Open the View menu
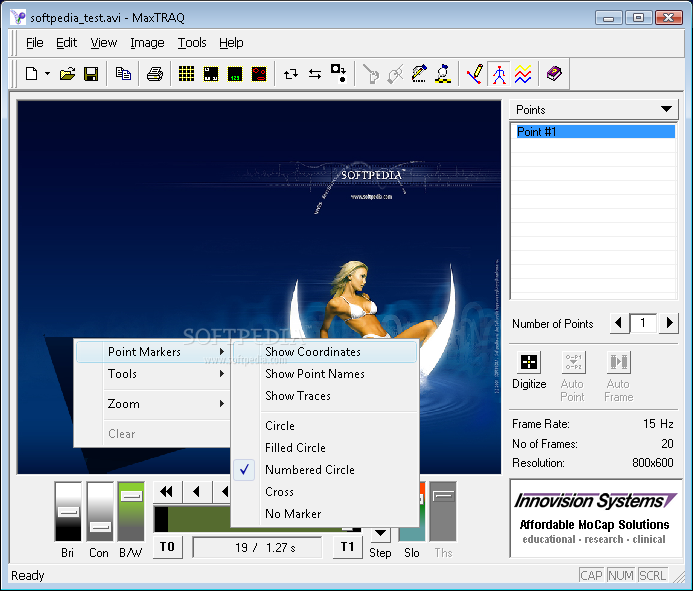This screenshot has height=591, width=693. click(103, 43)
